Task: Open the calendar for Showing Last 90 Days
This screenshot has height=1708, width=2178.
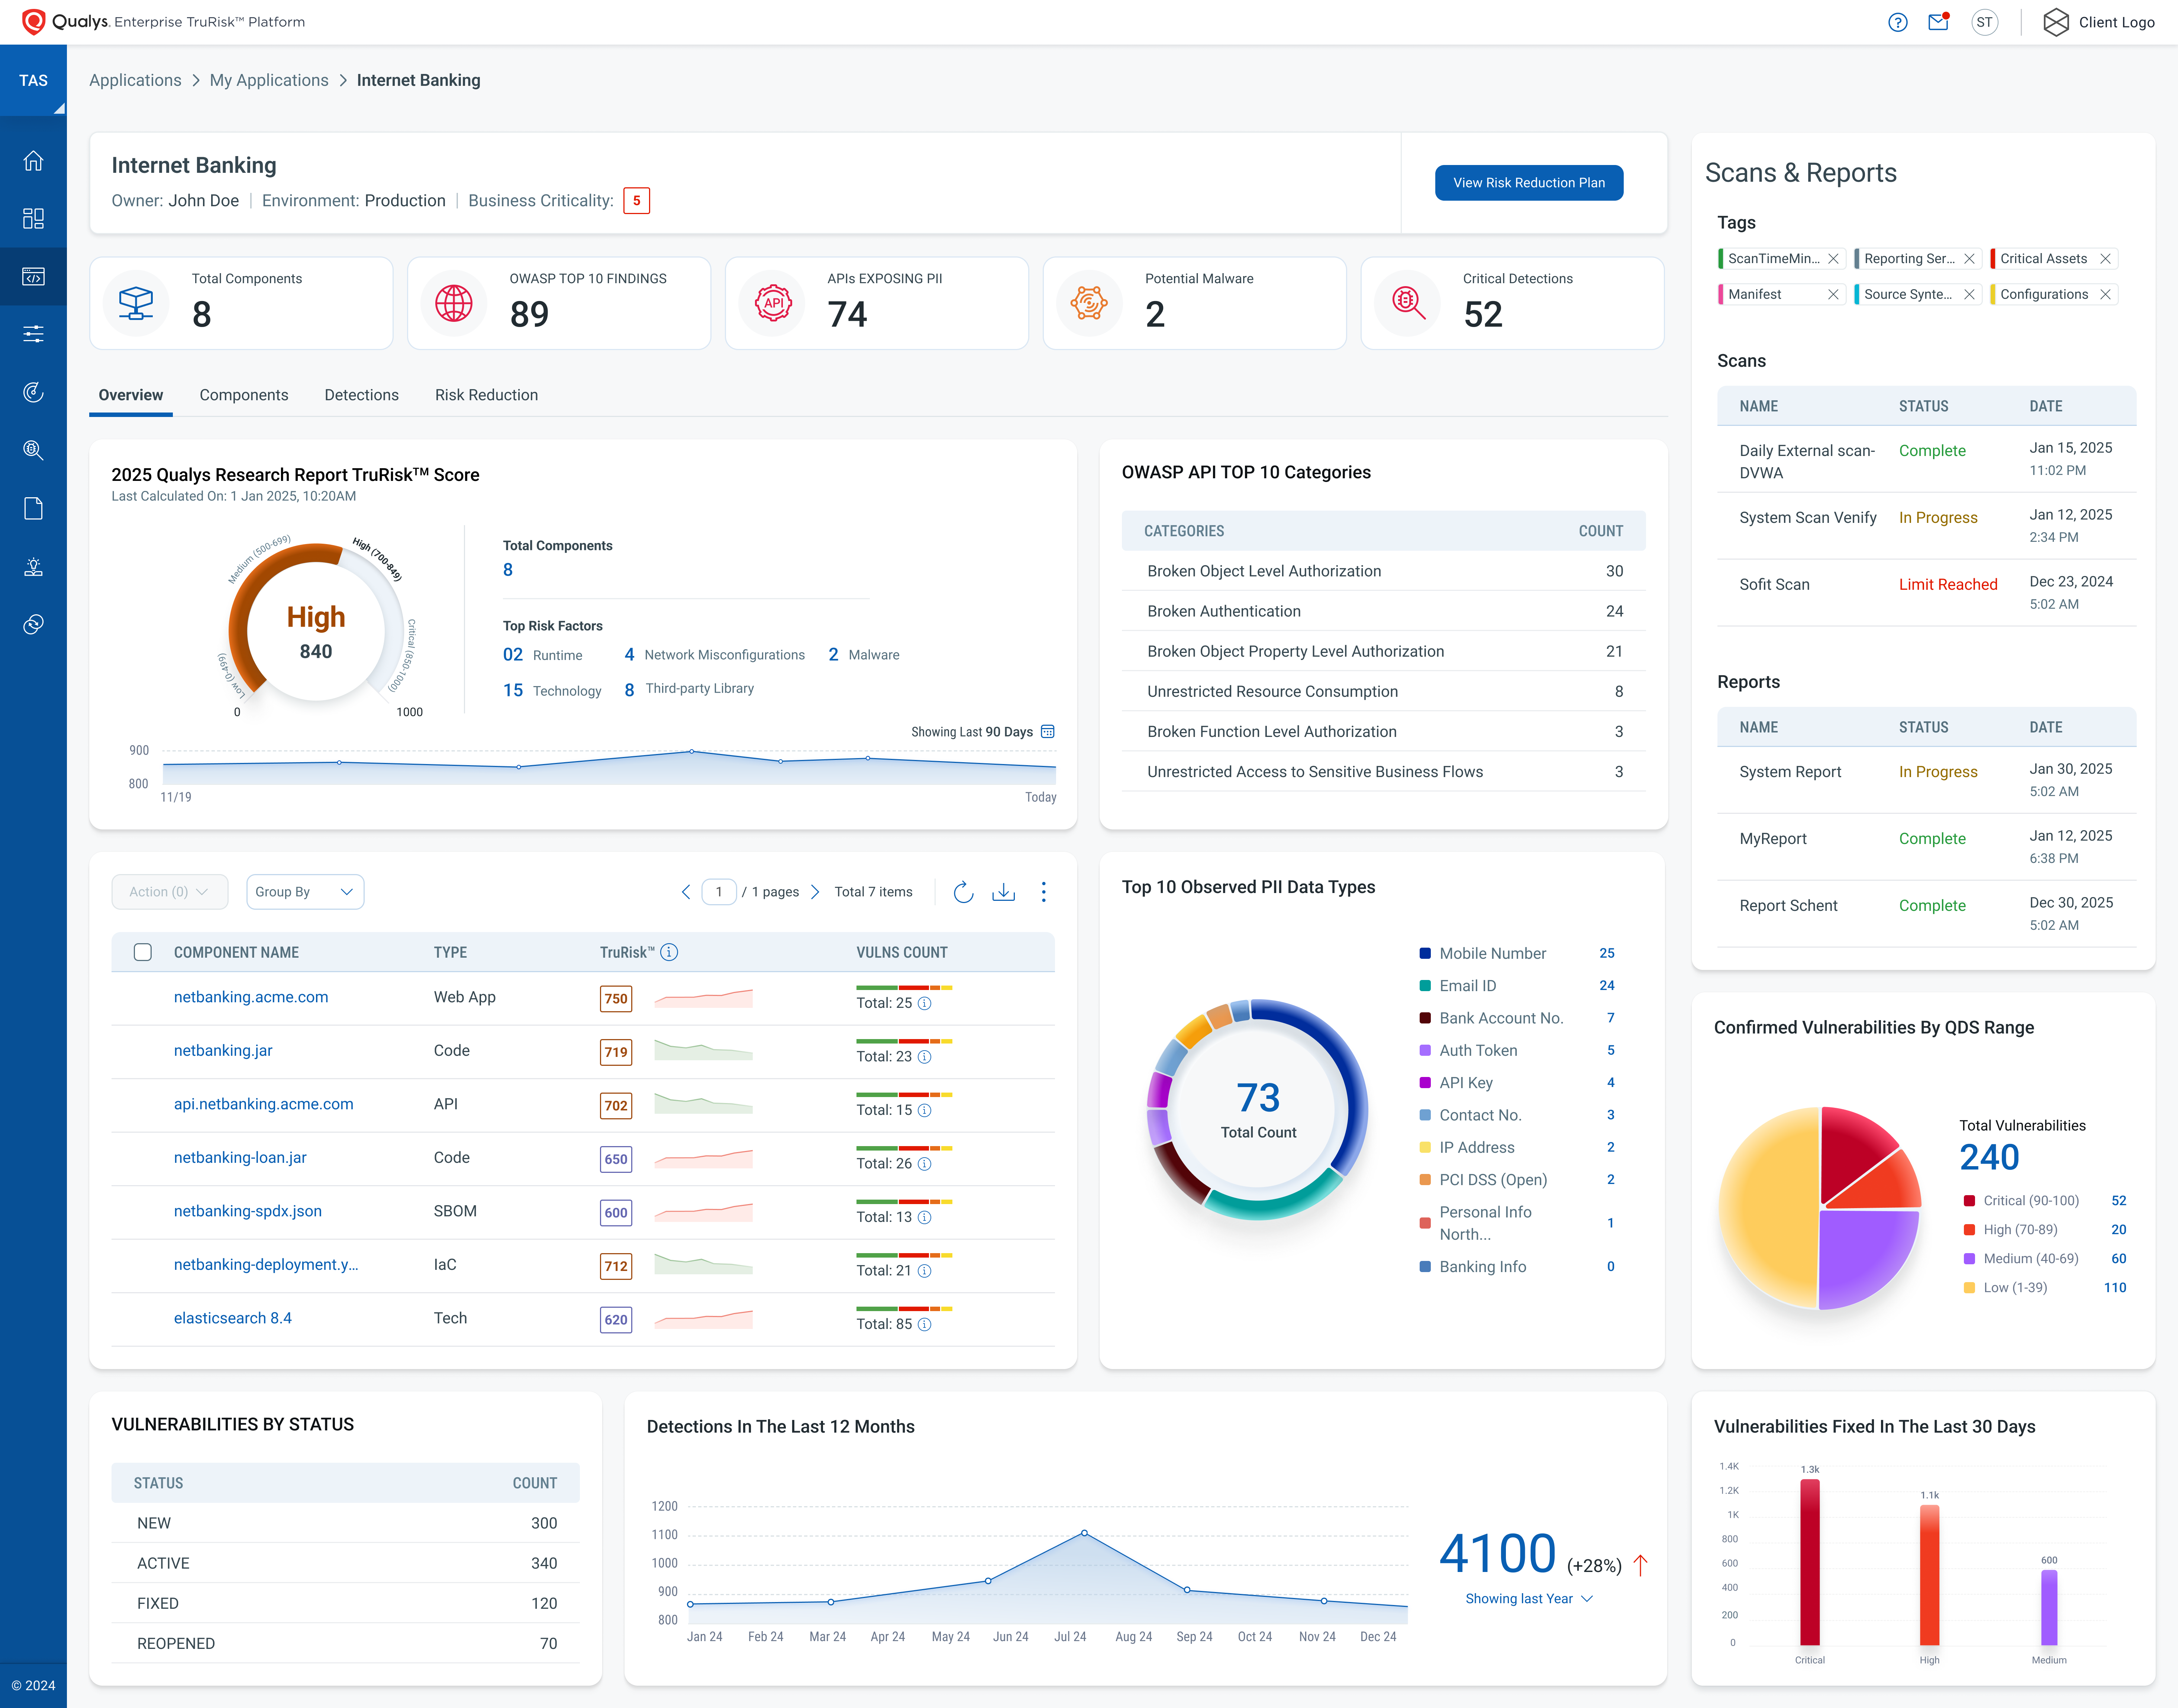Action: (x=1047, y=731)
